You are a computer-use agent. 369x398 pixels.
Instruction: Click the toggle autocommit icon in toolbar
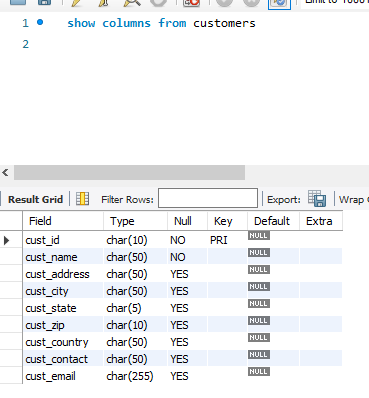(x=279, y=3)
